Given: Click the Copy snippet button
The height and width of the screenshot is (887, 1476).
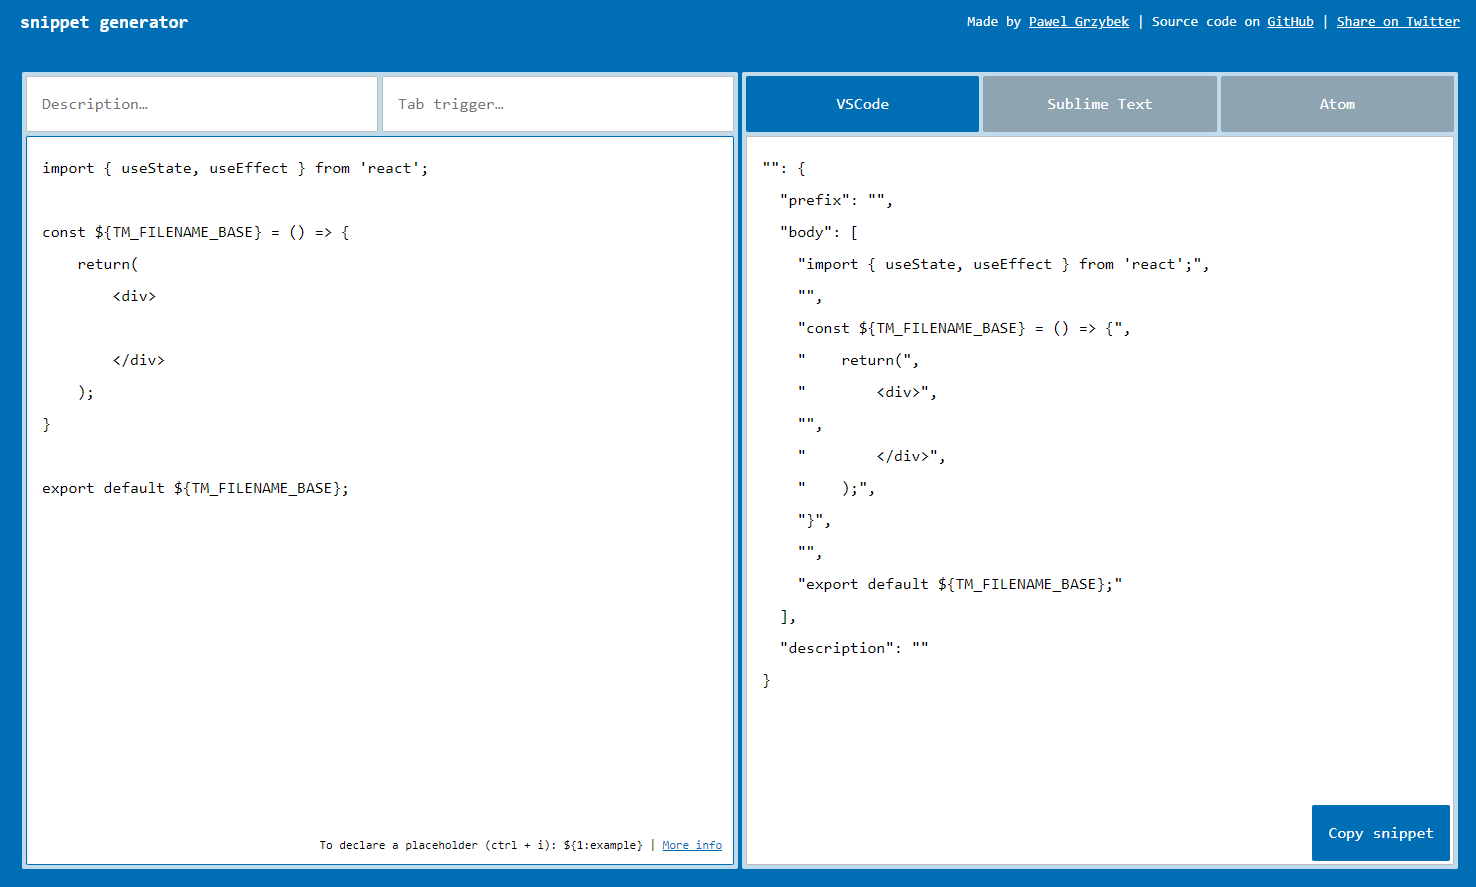Looking at the screenshot, I should click(x=1381, y=833).
